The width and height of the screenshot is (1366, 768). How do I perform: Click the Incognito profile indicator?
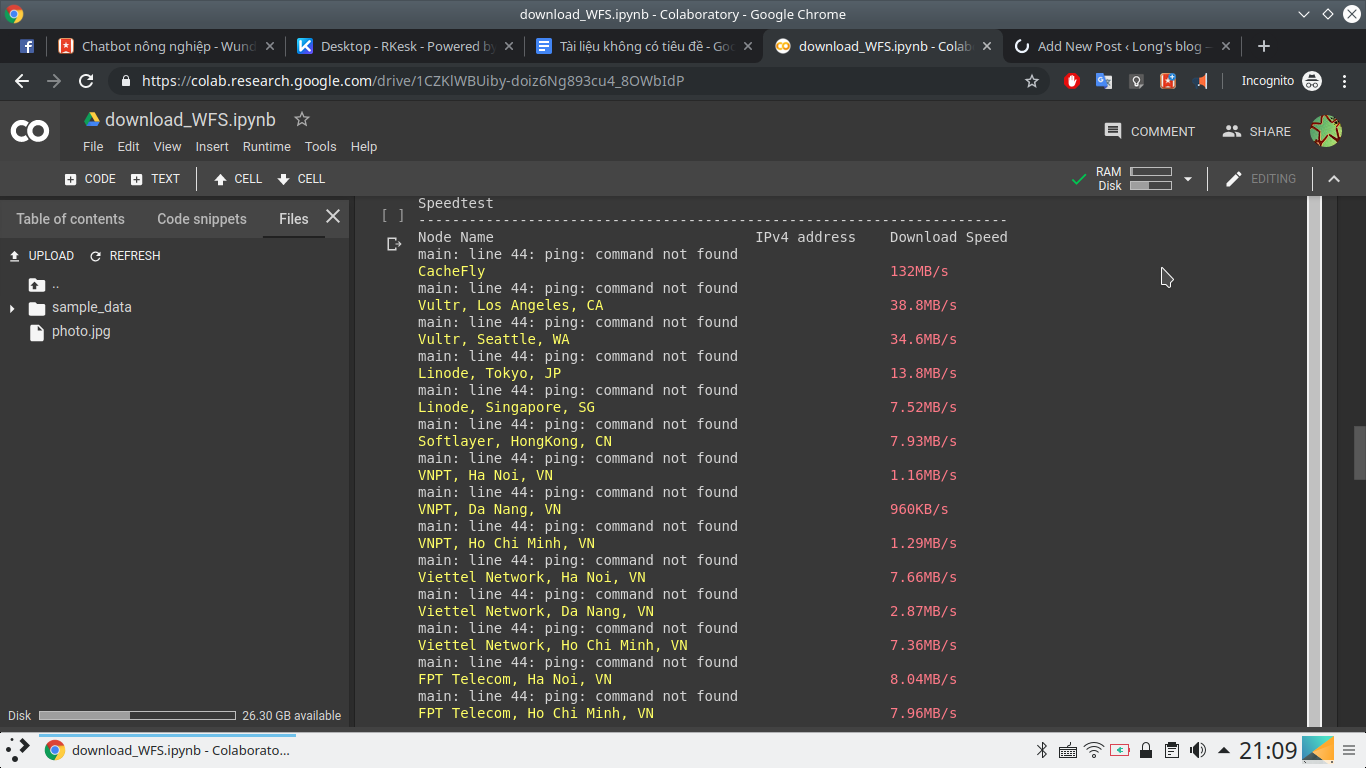coord(1281,81)
